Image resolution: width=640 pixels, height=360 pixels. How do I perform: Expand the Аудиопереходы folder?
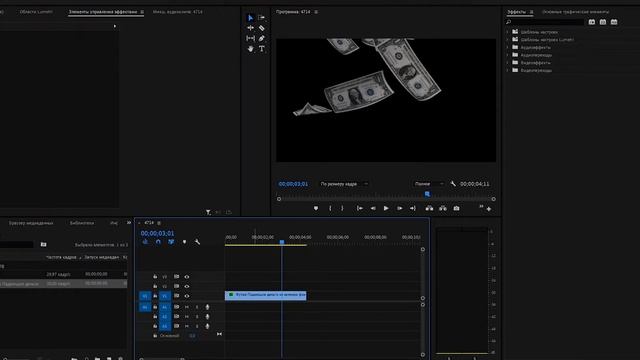point(508,55)
